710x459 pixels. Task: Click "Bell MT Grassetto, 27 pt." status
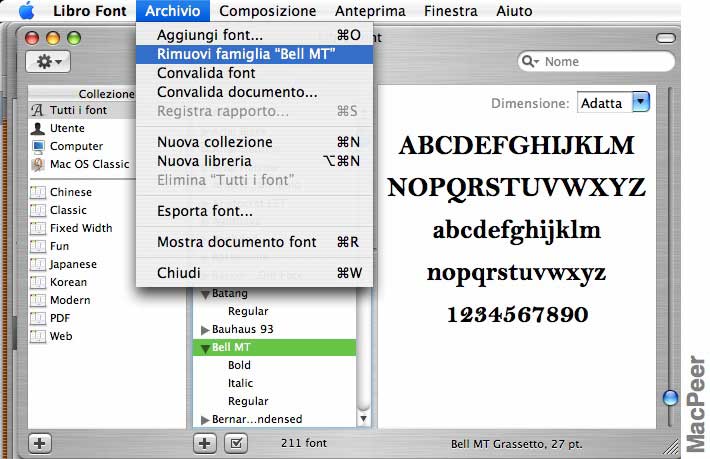click(x=517, y=444)
